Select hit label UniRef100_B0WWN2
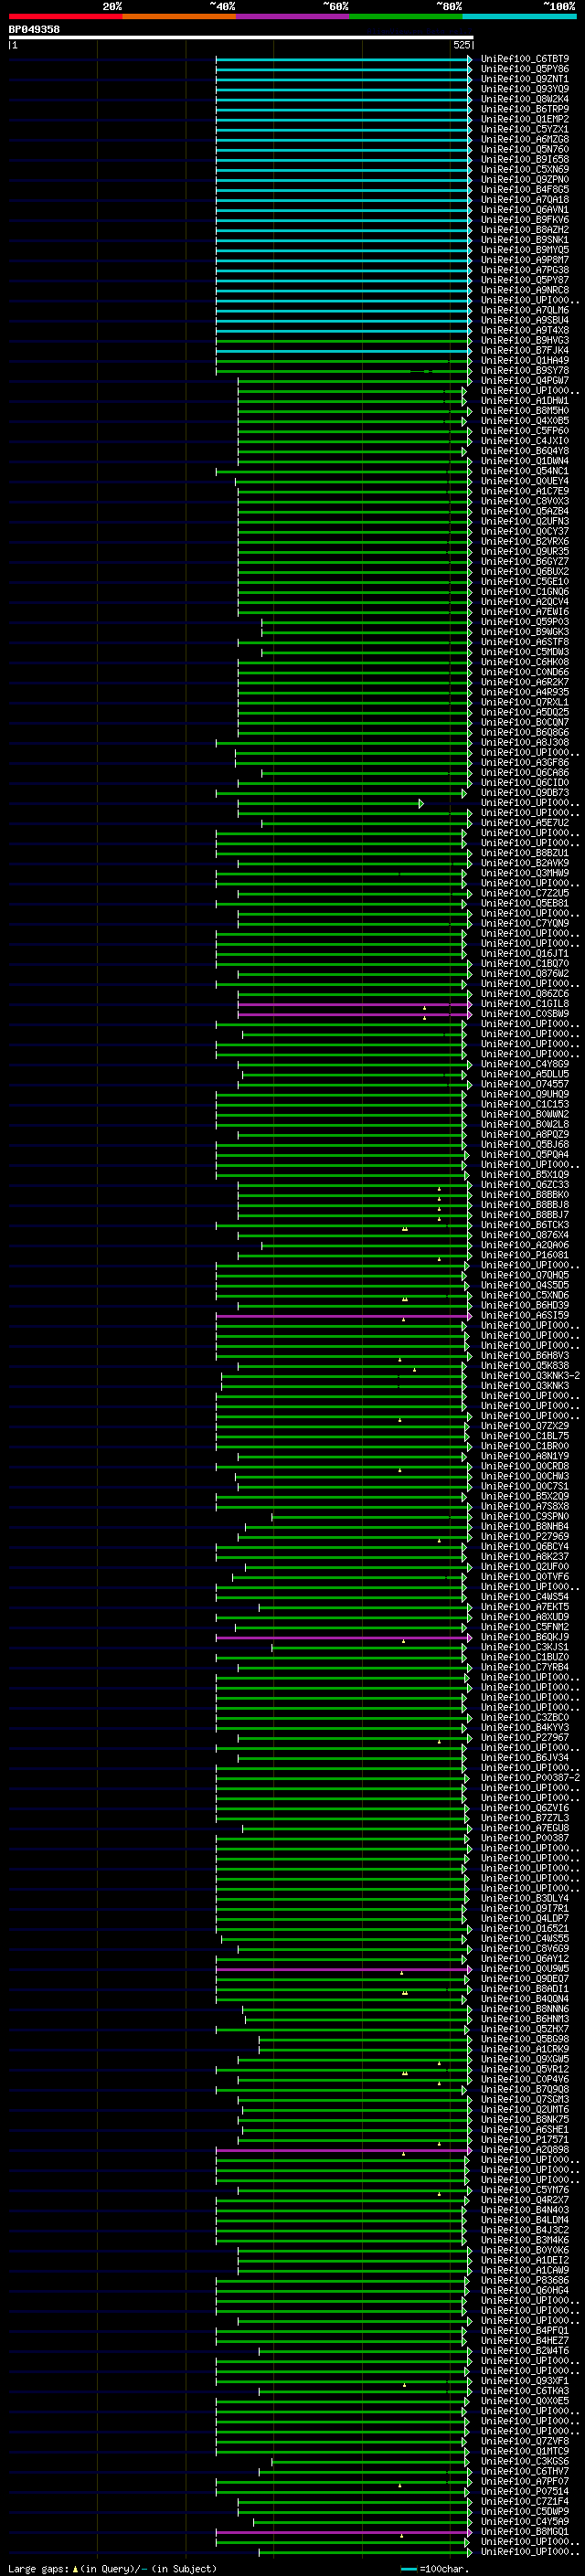 pos(525,1114)
